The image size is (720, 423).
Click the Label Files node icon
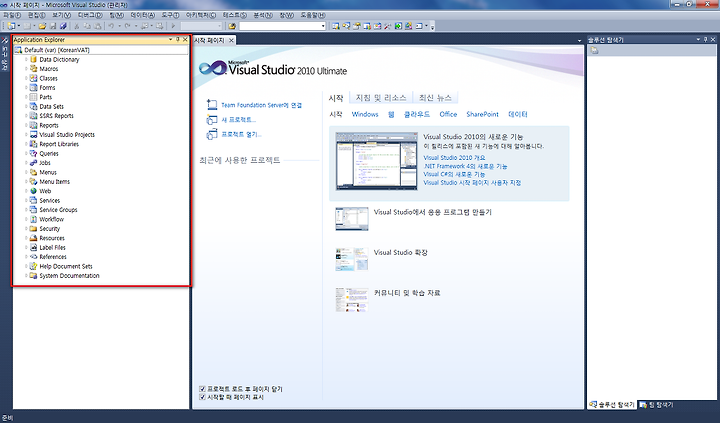pyautogui.click(x=33, y=247)
